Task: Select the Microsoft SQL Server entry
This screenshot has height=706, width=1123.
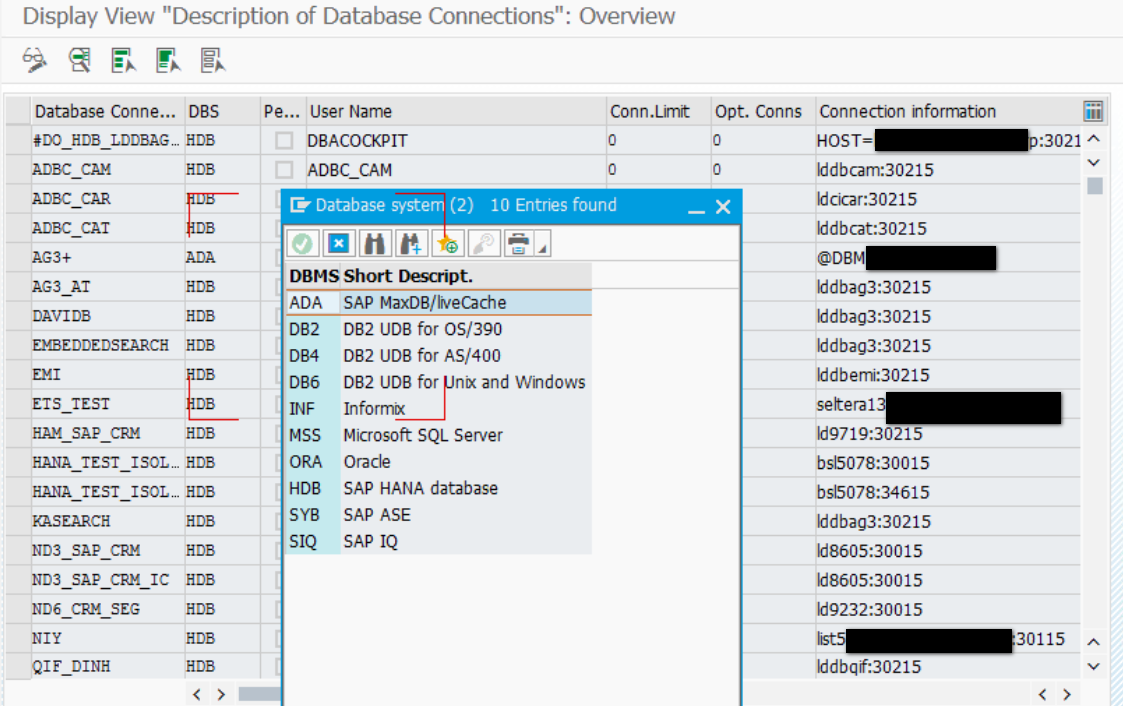Action: [x=422, y=435]
